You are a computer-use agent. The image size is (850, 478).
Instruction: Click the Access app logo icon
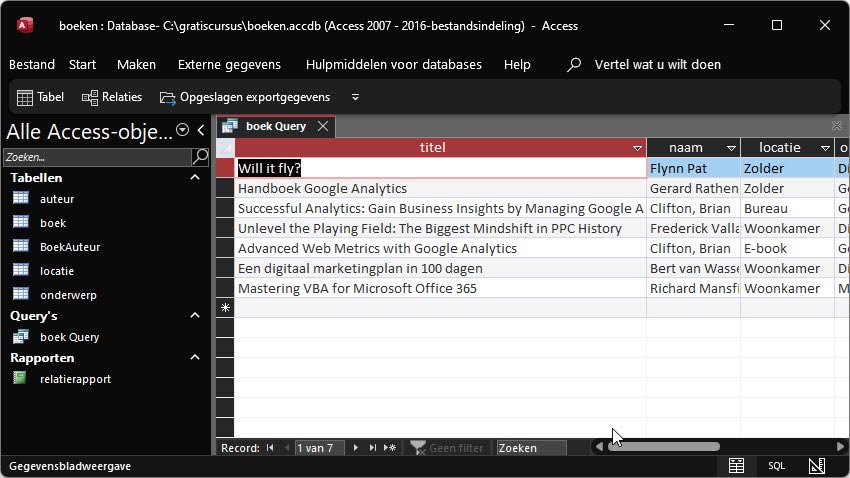click(x=25, y=25)
